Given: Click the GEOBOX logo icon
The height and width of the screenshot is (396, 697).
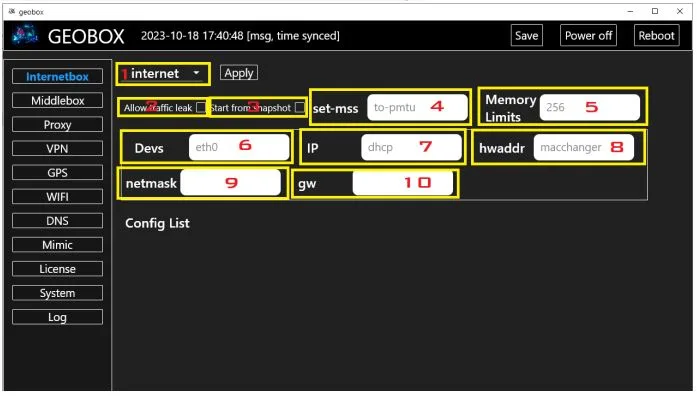Looking at the screenshot, I should 24,35.
